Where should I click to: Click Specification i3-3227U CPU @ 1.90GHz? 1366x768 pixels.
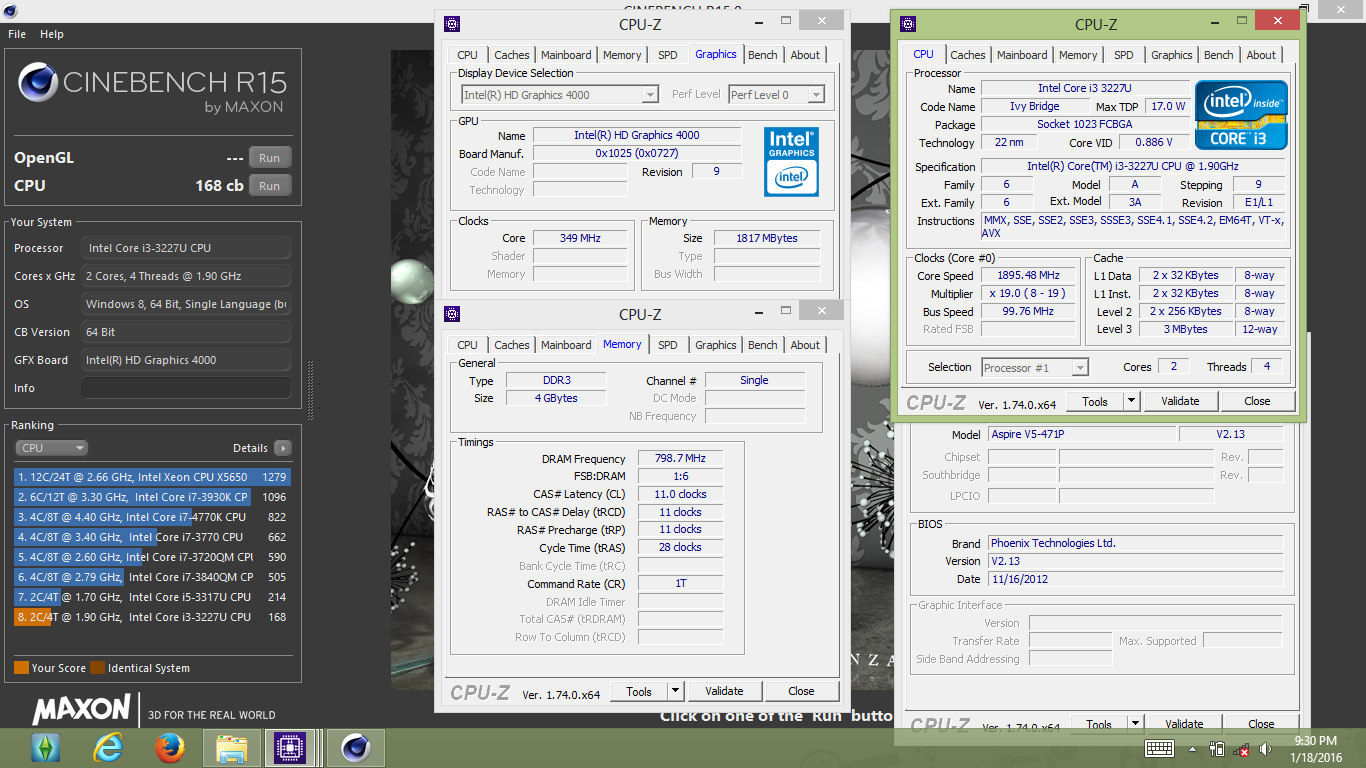point(1132,167)
